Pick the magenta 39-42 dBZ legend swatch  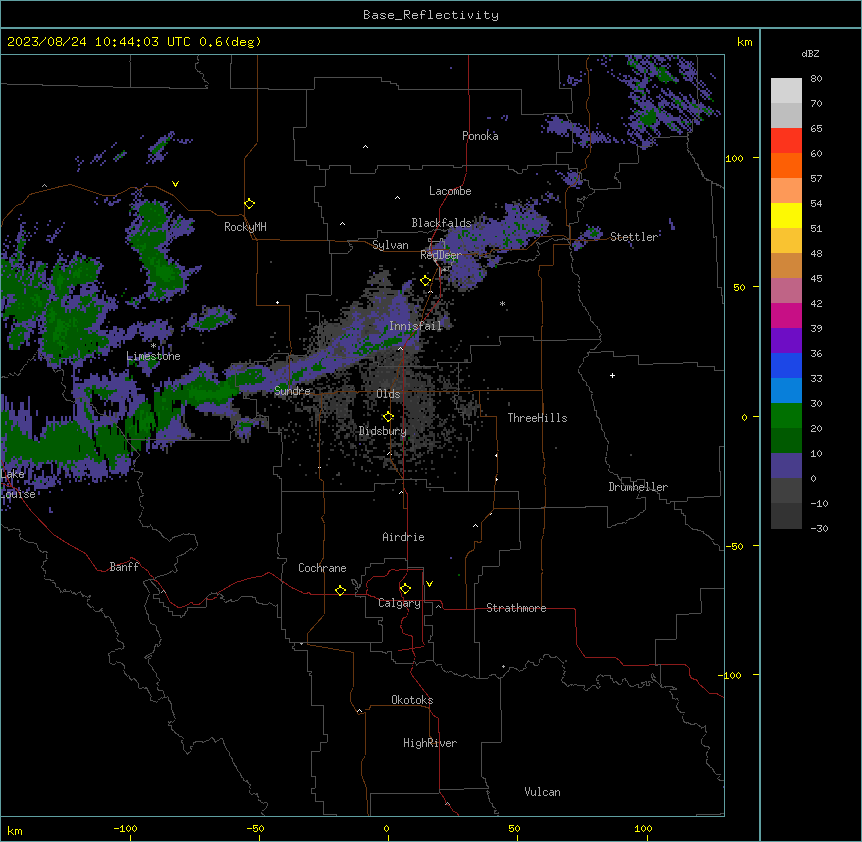[786, 316]
